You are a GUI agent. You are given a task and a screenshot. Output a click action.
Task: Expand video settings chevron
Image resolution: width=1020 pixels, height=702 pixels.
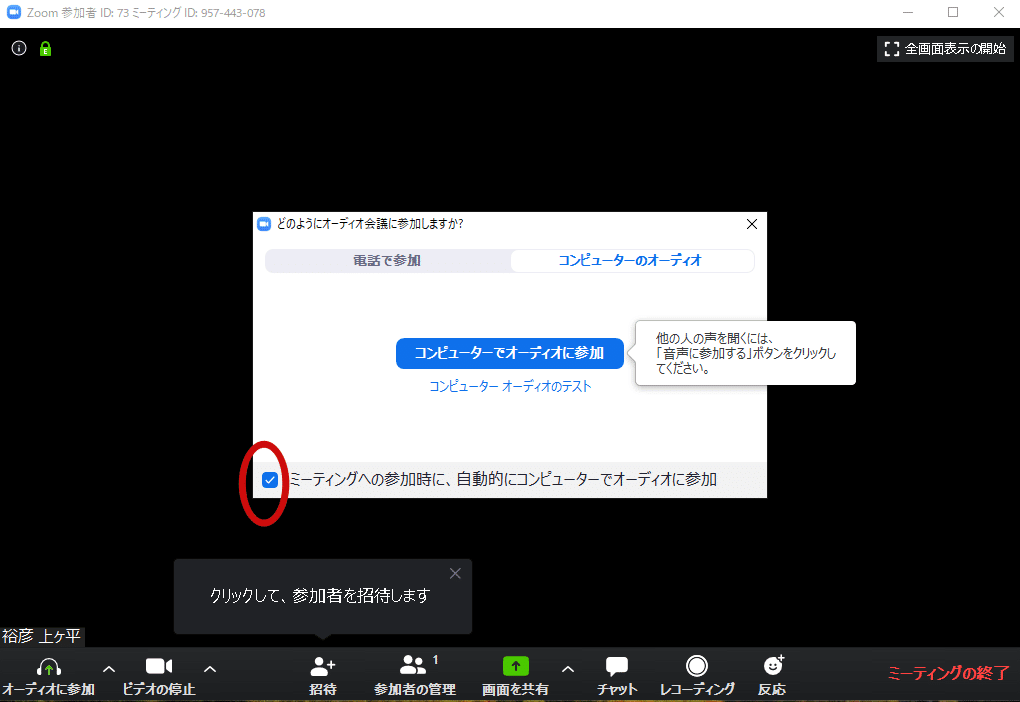(209, 669)
